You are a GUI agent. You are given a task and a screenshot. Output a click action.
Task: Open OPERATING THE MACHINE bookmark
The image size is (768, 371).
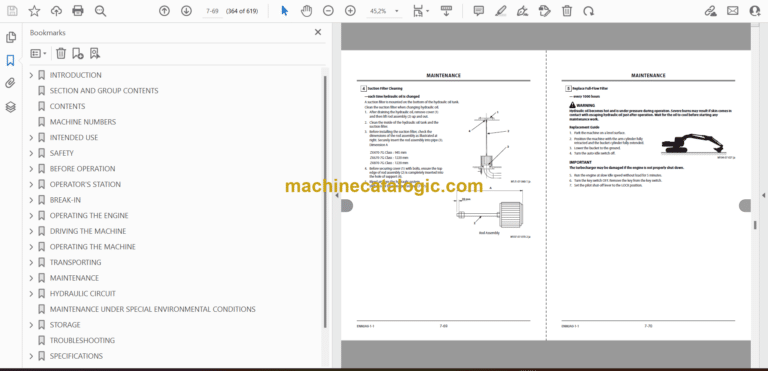tap(93, 247)
